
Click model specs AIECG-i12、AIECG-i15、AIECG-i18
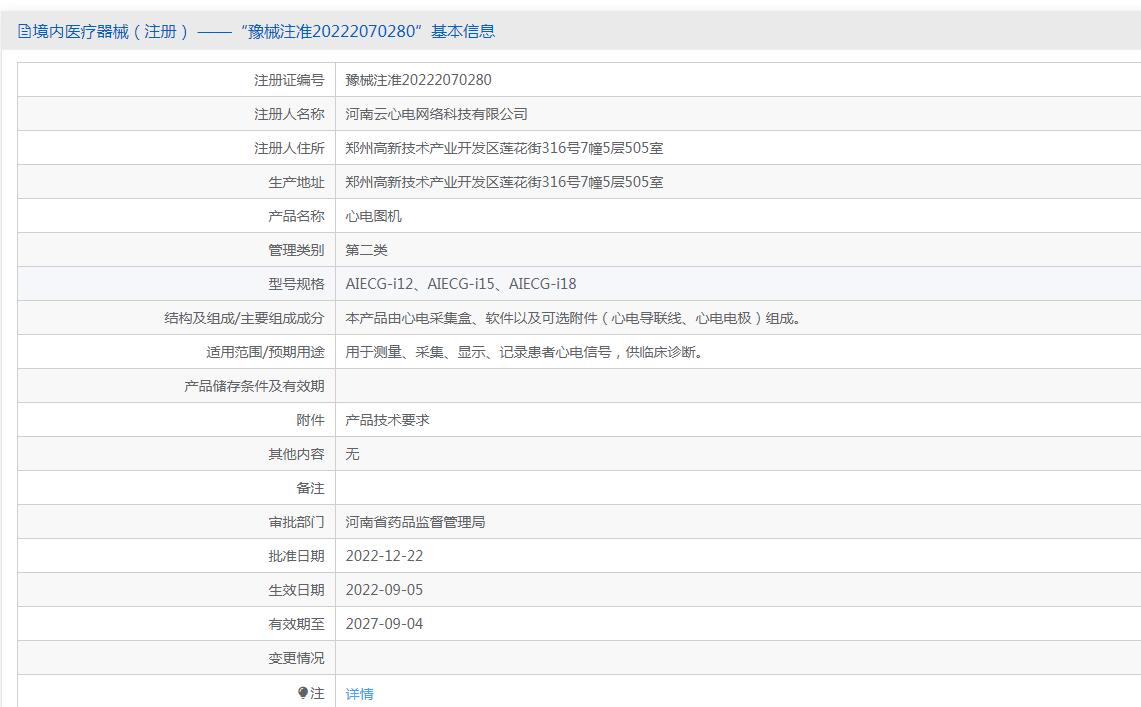pyautogui.click(x=461, y=284)
